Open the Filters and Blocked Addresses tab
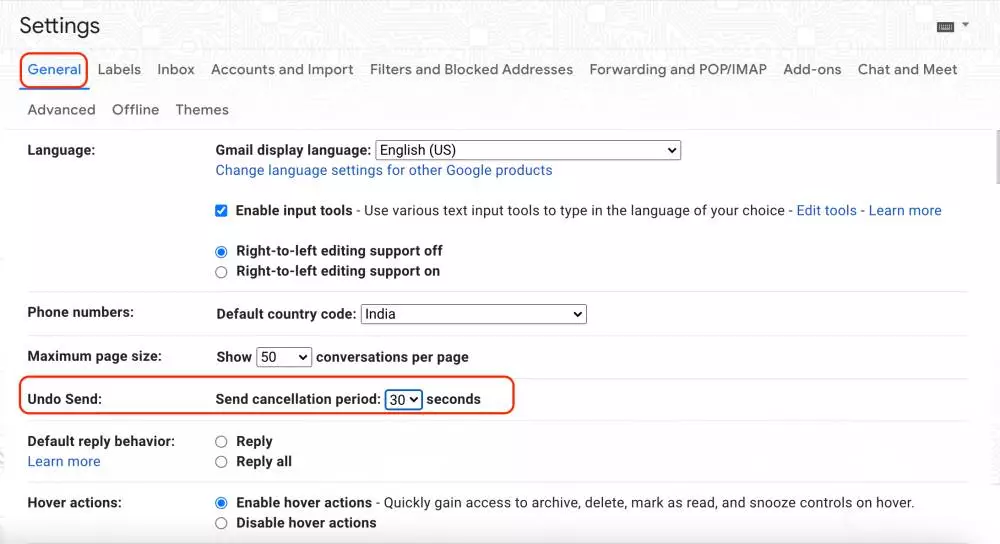Screen dimensions: 1000x544 (471, 70)
